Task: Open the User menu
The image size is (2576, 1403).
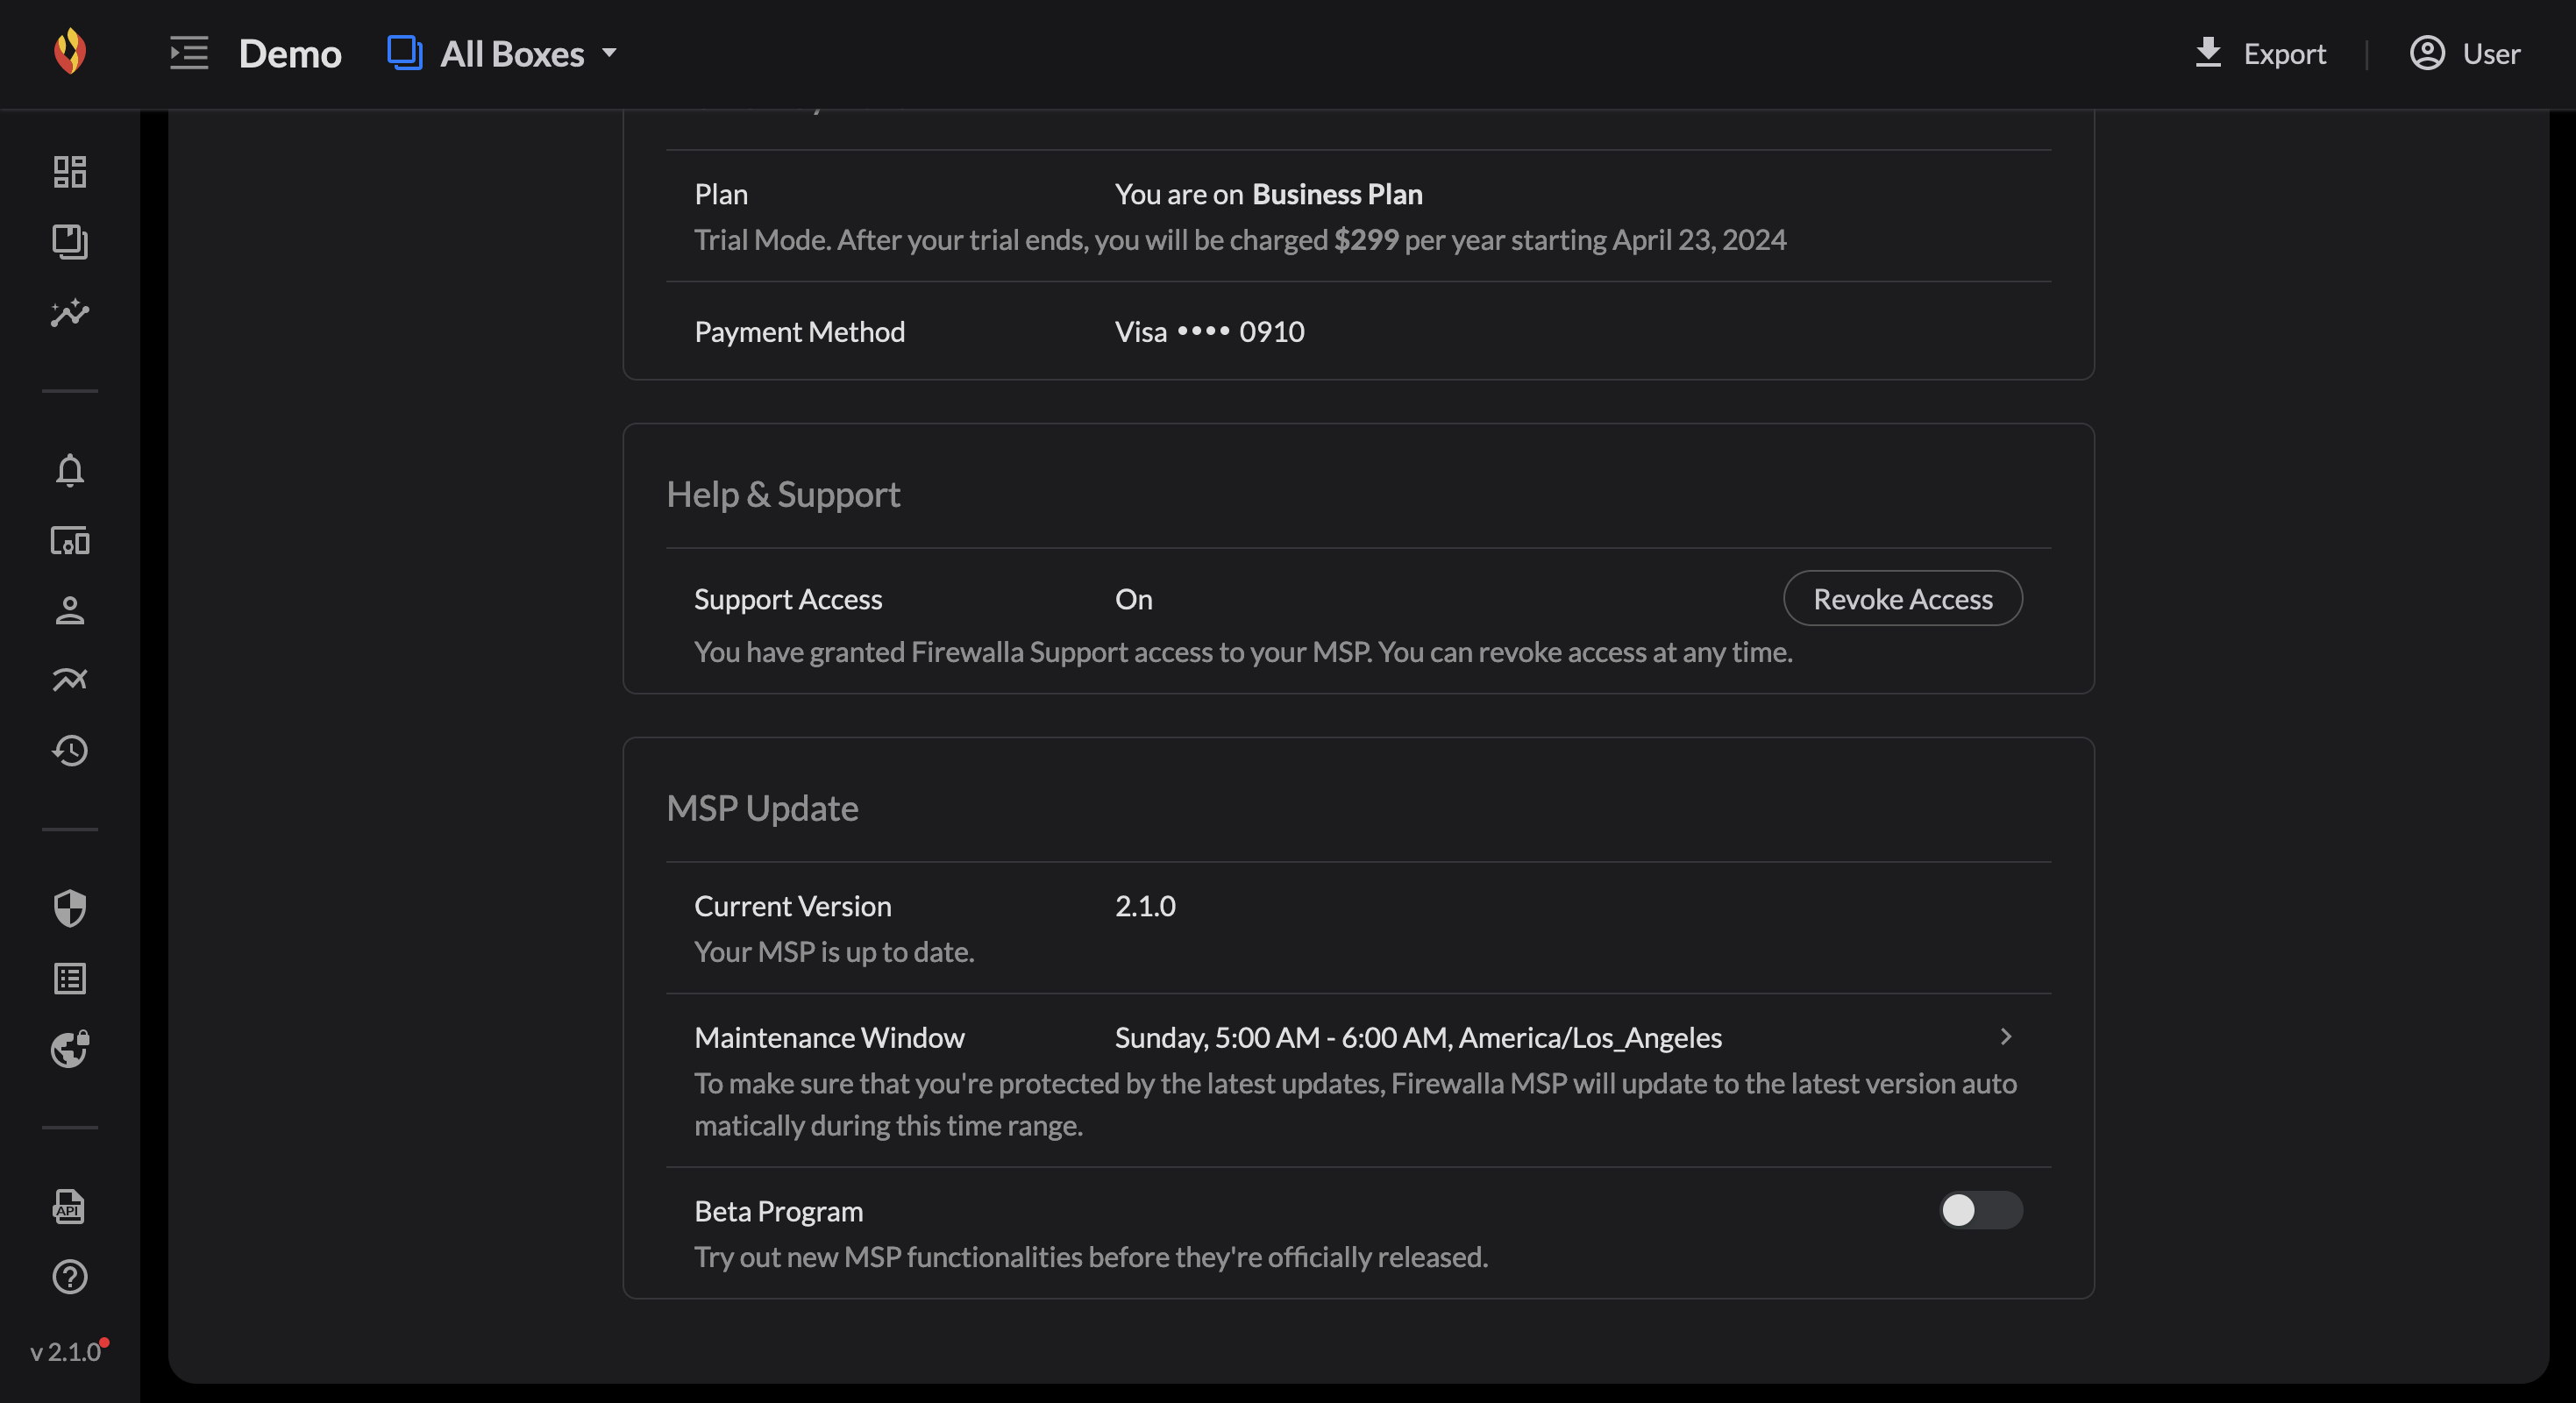Action: click(2465, 53)
